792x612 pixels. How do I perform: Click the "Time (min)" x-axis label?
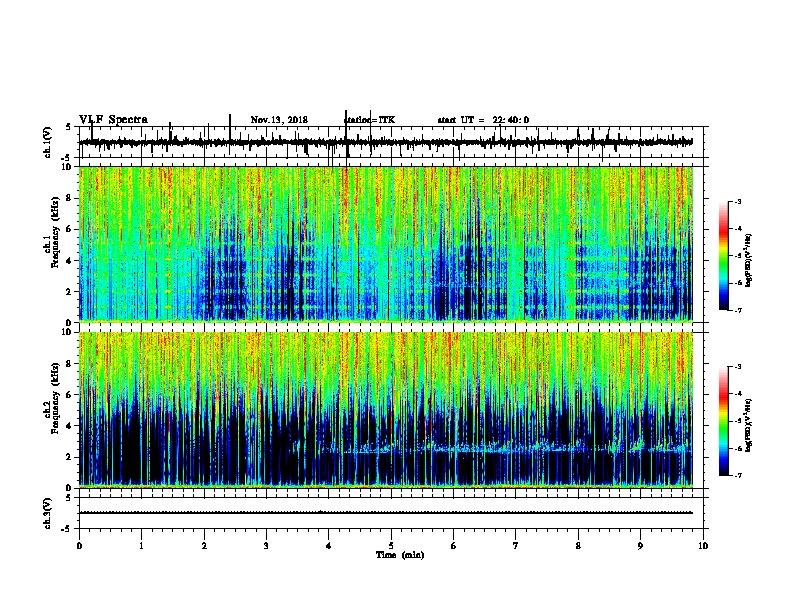400,555
